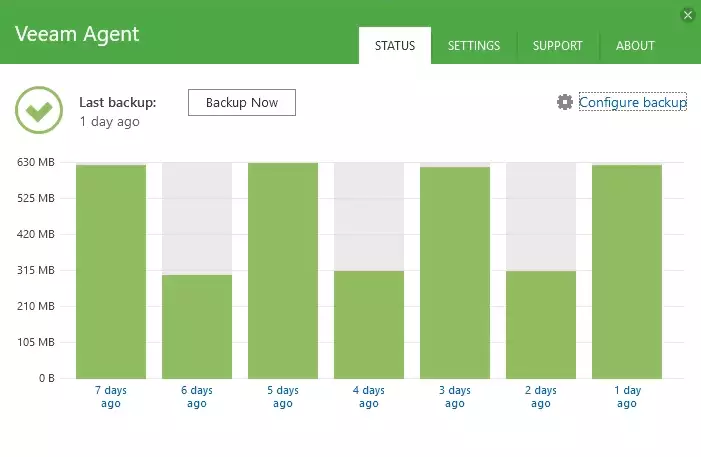Click the "1 day ago" axis label
Screen dimensions: 701x457
point(627,397)
